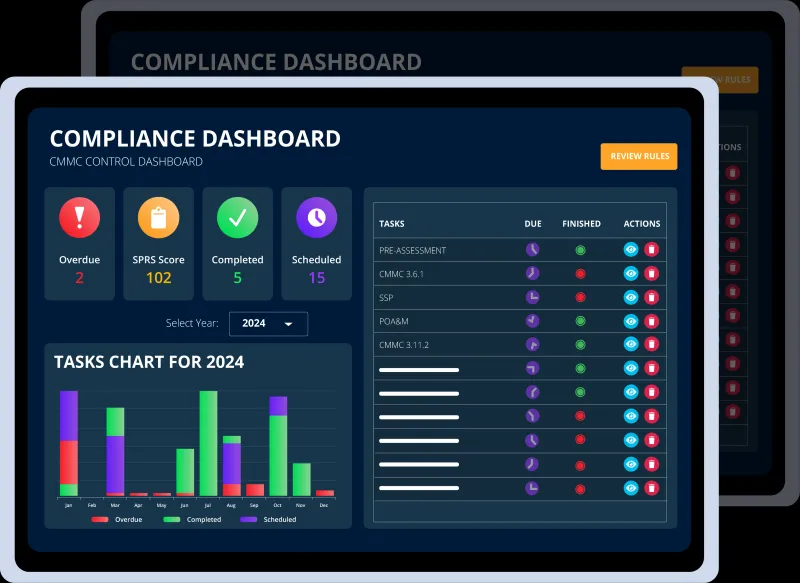The image size is (800, 583).
Task: Click the purple Scheduled clock icon
Action: (x=316, y=217)
